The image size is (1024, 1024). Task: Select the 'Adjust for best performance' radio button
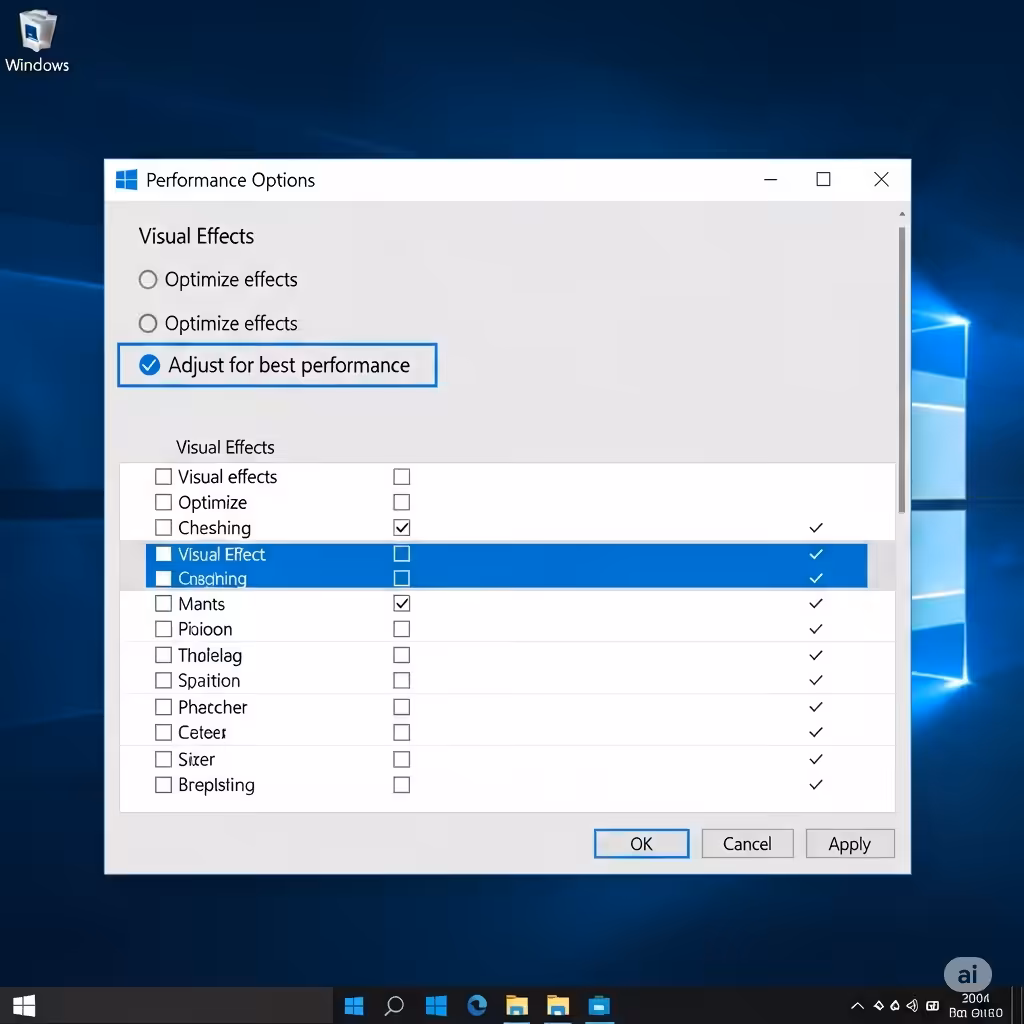[150, 365]
